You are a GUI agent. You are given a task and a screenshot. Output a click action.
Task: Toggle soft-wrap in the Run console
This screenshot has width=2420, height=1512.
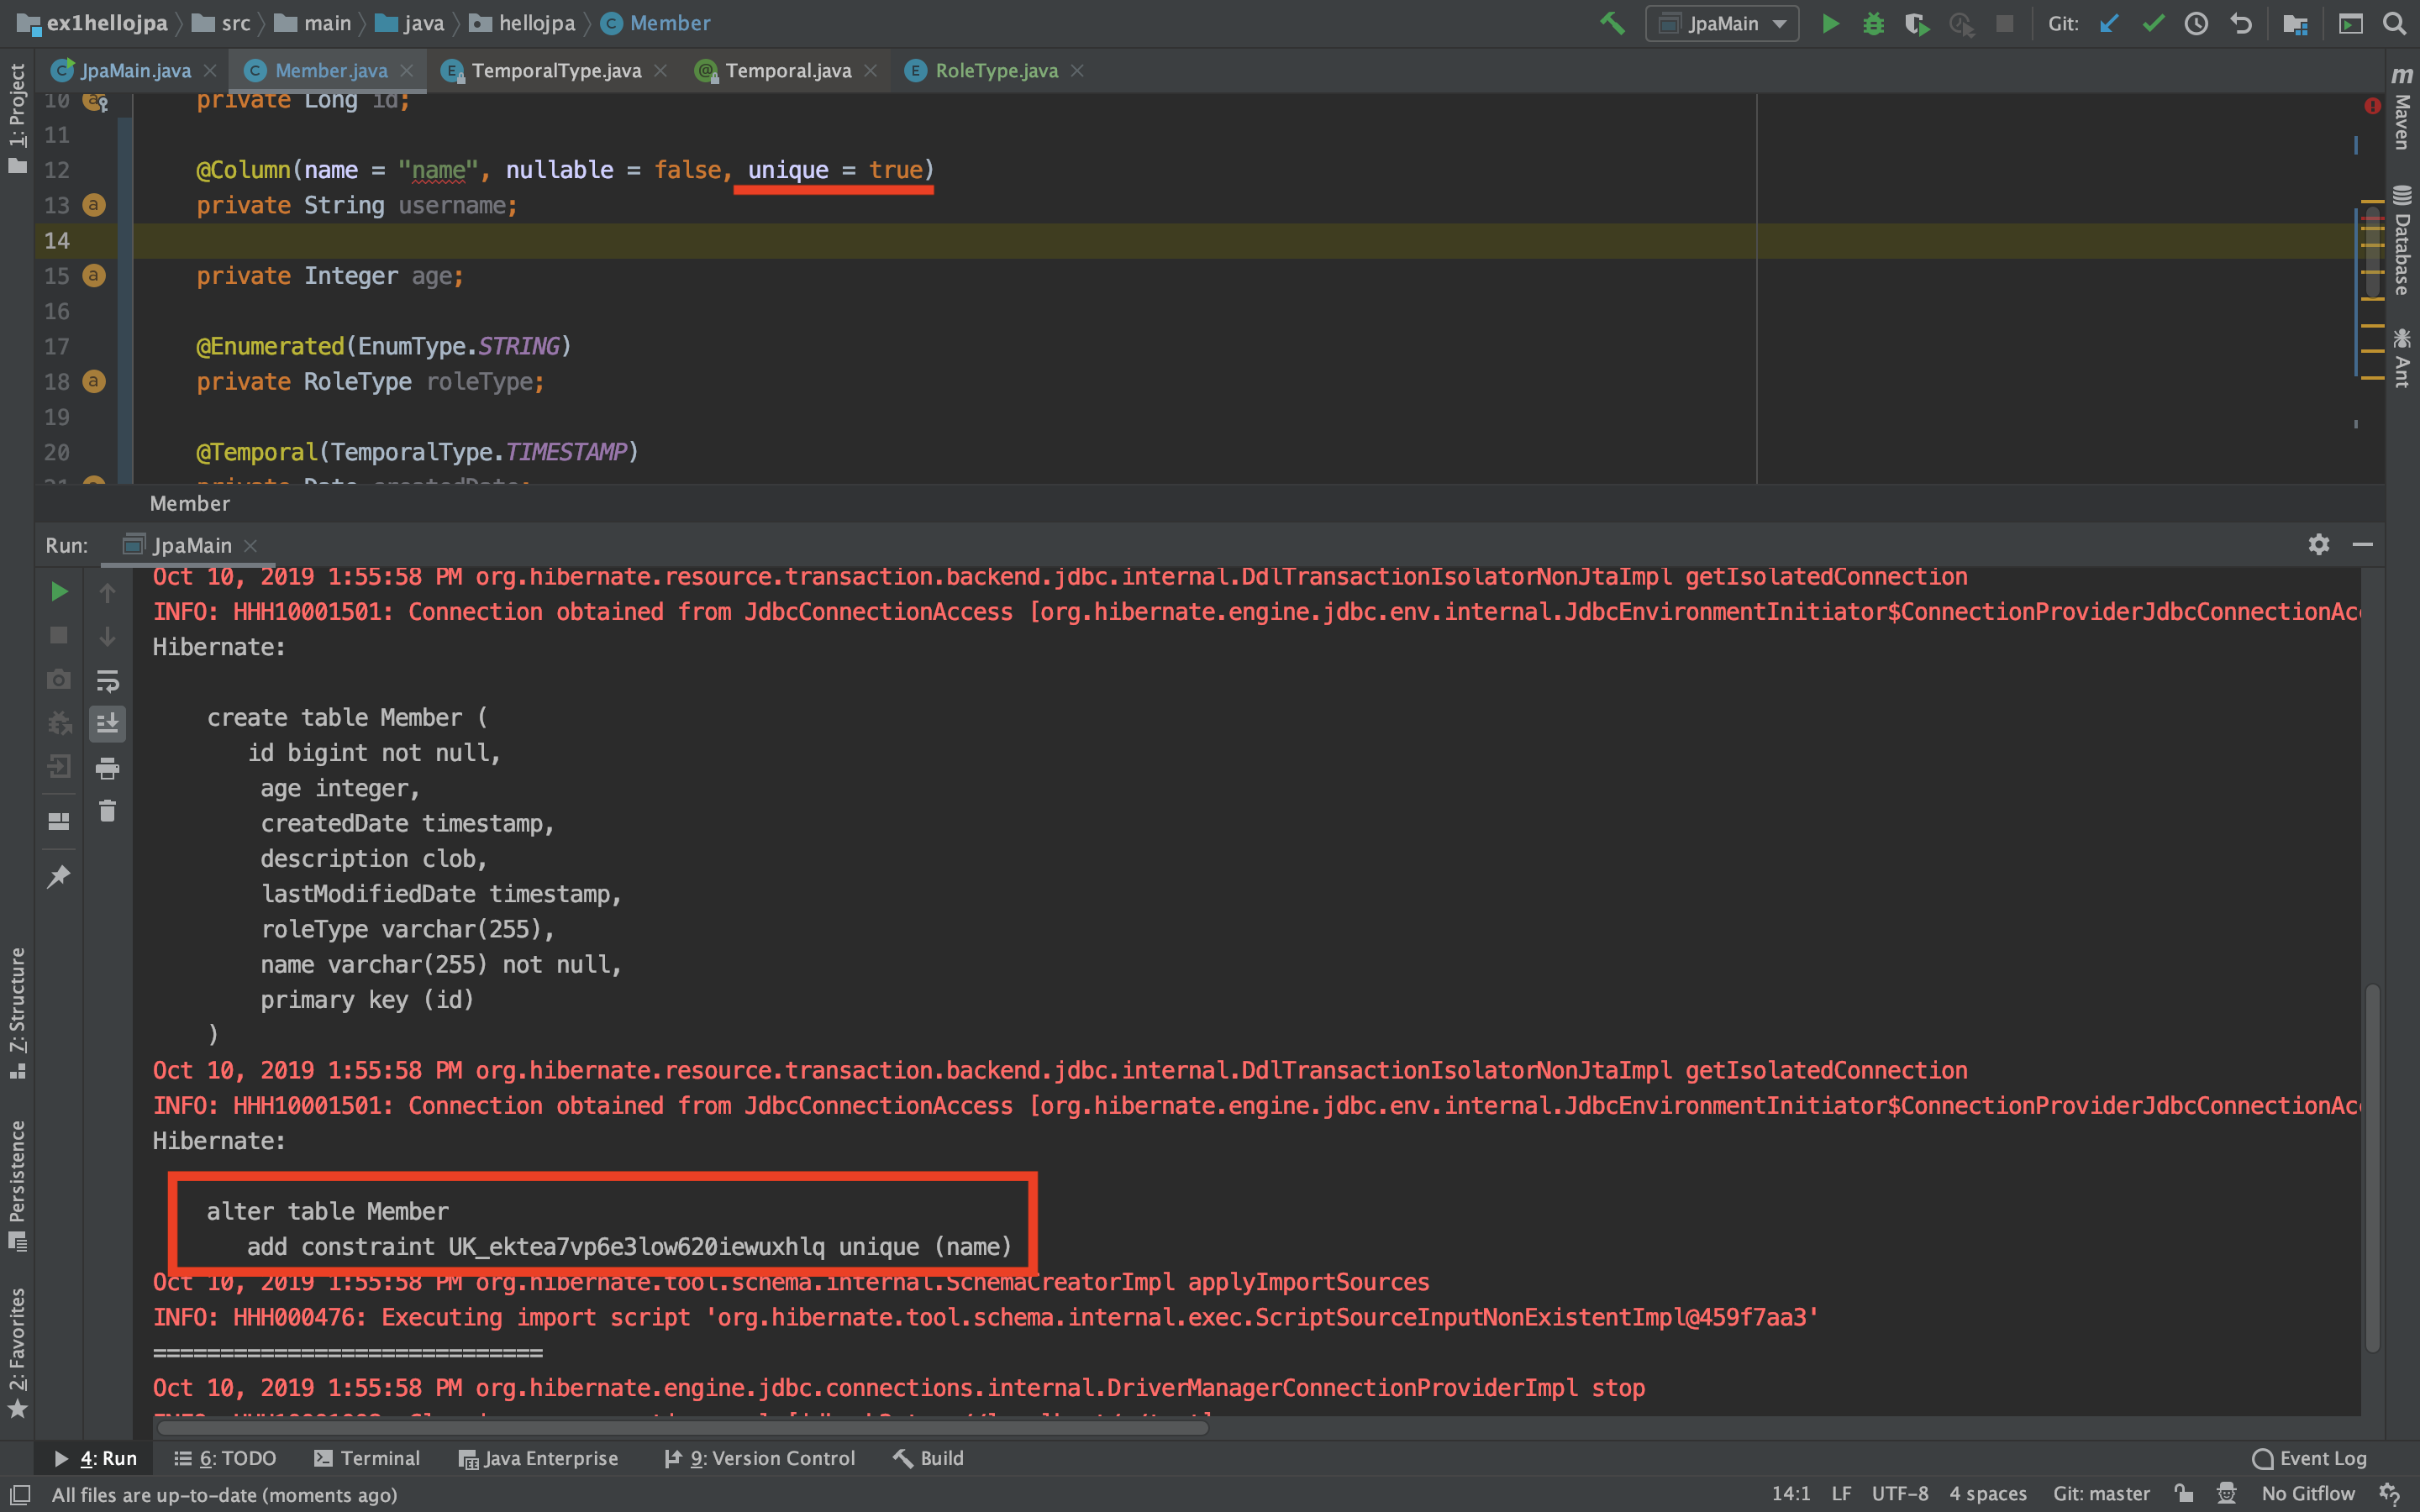pos(107,680)
